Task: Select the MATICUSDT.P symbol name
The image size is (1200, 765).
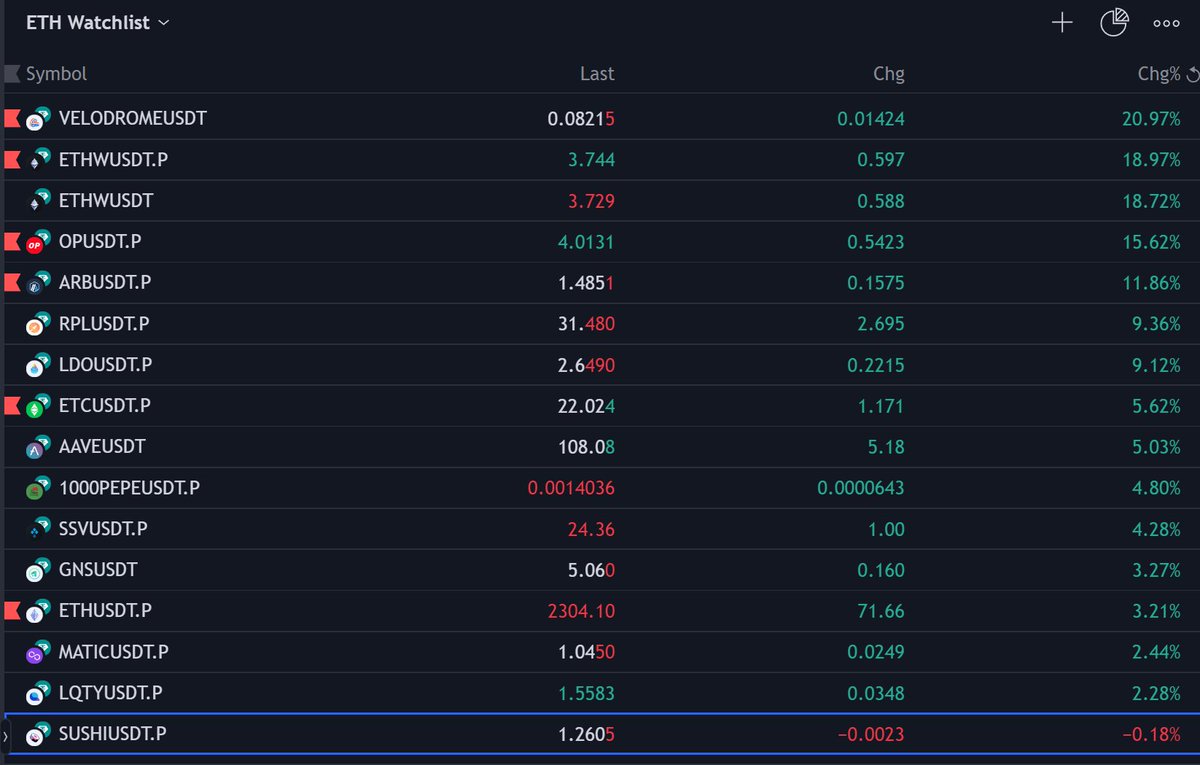Action: point(113,651)
